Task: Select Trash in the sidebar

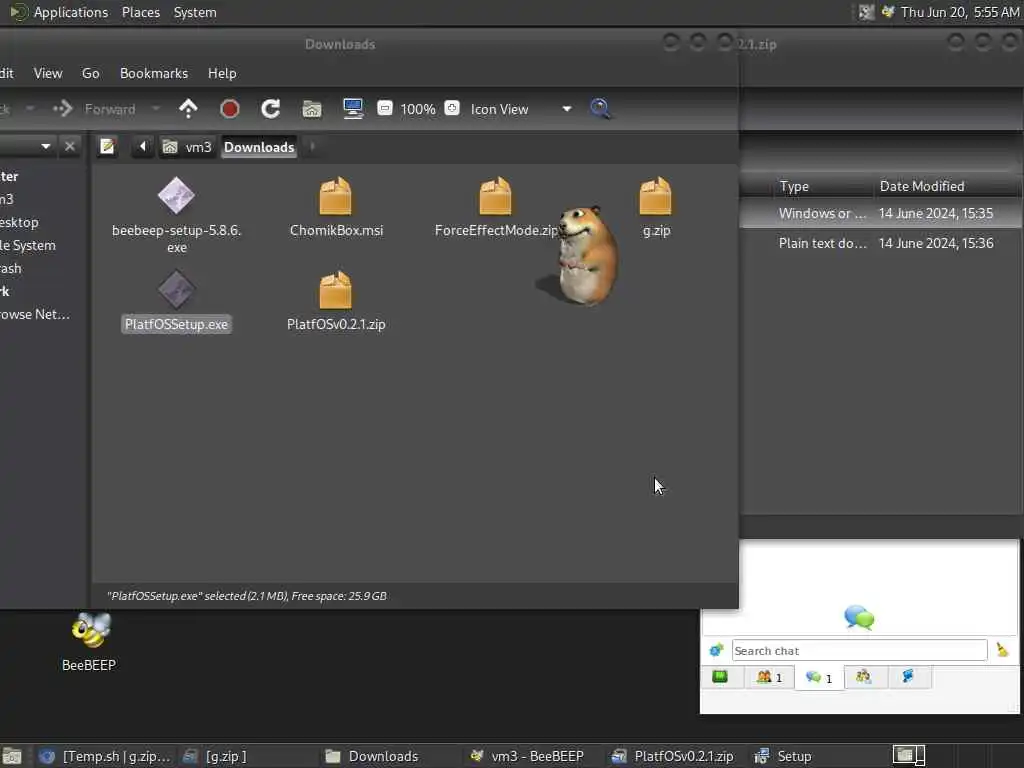Action: point(11,268)
